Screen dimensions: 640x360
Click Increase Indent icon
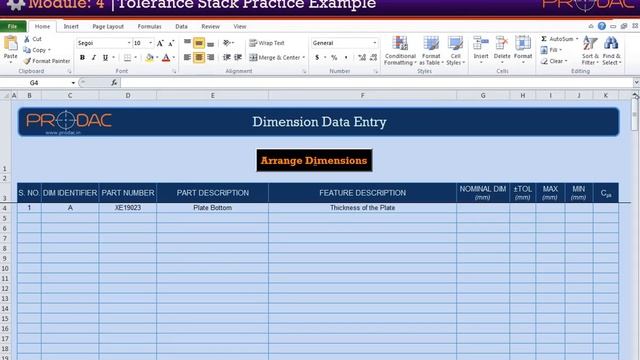238,58
